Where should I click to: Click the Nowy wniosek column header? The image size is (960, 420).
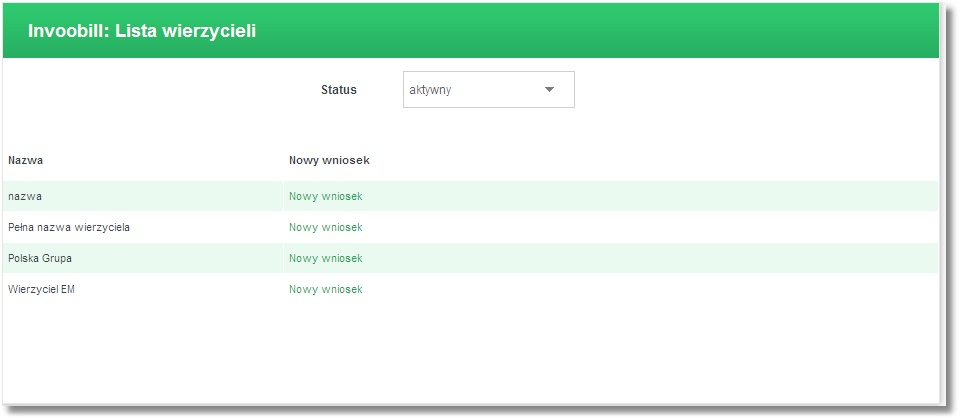[329, 160]
